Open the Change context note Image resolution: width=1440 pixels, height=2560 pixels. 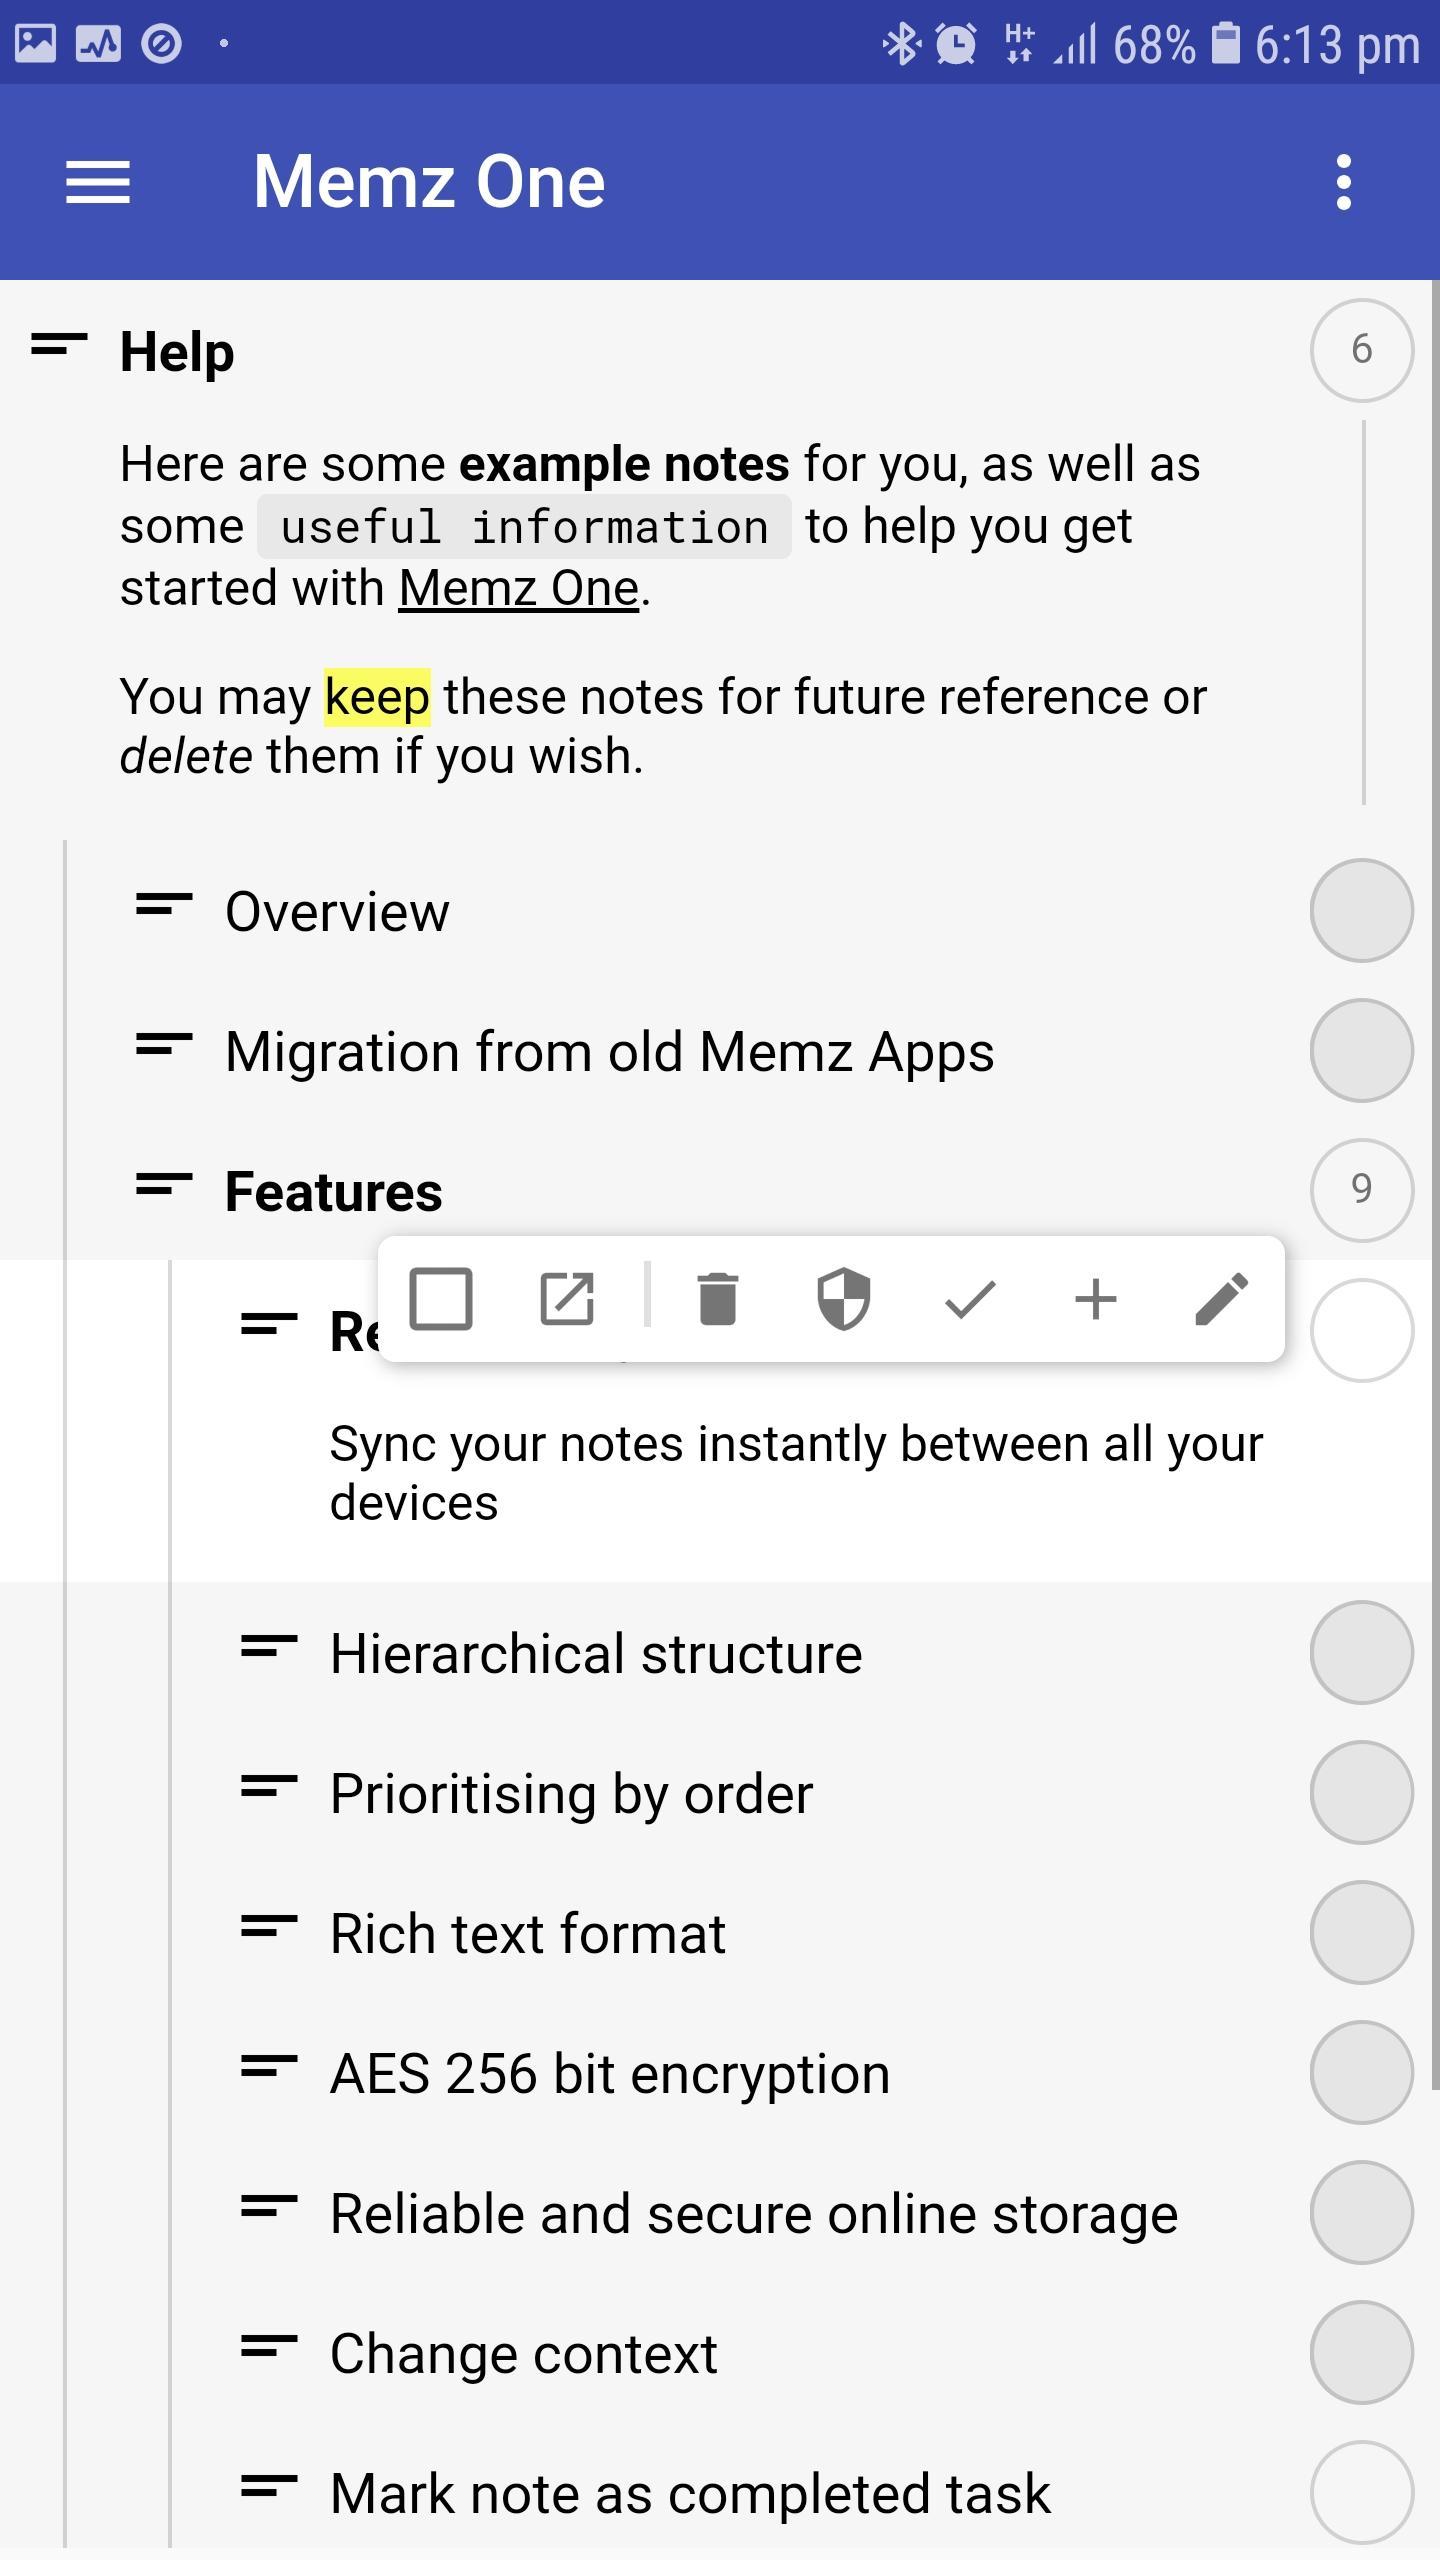(x=524, y=2353)
